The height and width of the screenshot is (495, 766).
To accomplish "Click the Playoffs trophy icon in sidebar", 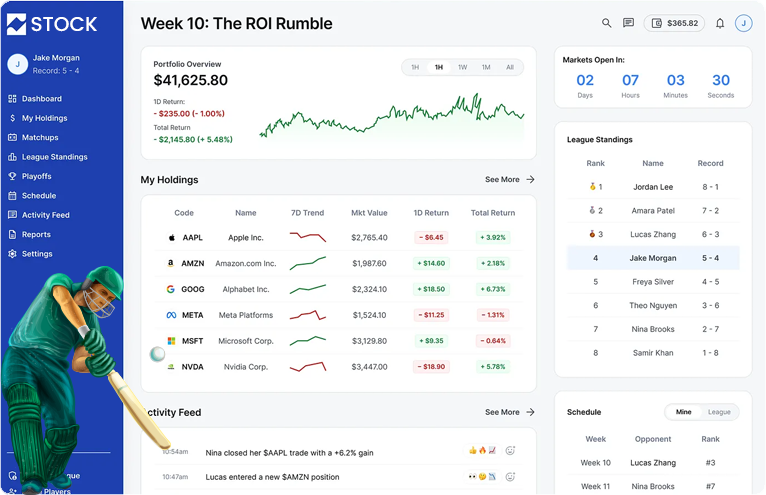I will (x=13, y=176).
